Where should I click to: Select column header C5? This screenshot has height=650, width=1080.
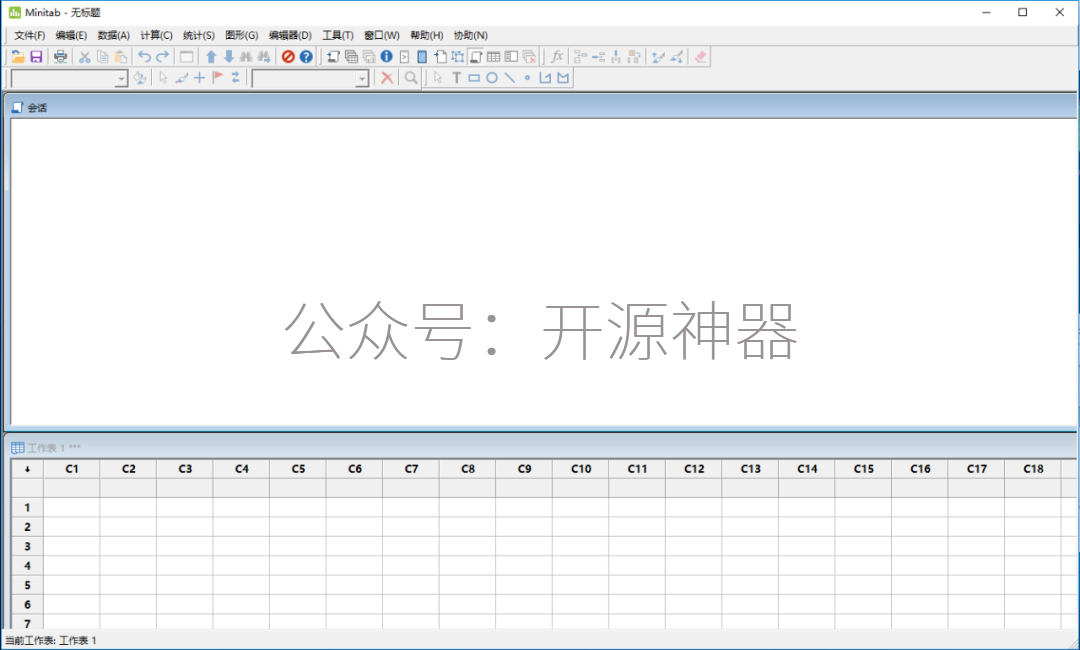click(x=298, y=469)
